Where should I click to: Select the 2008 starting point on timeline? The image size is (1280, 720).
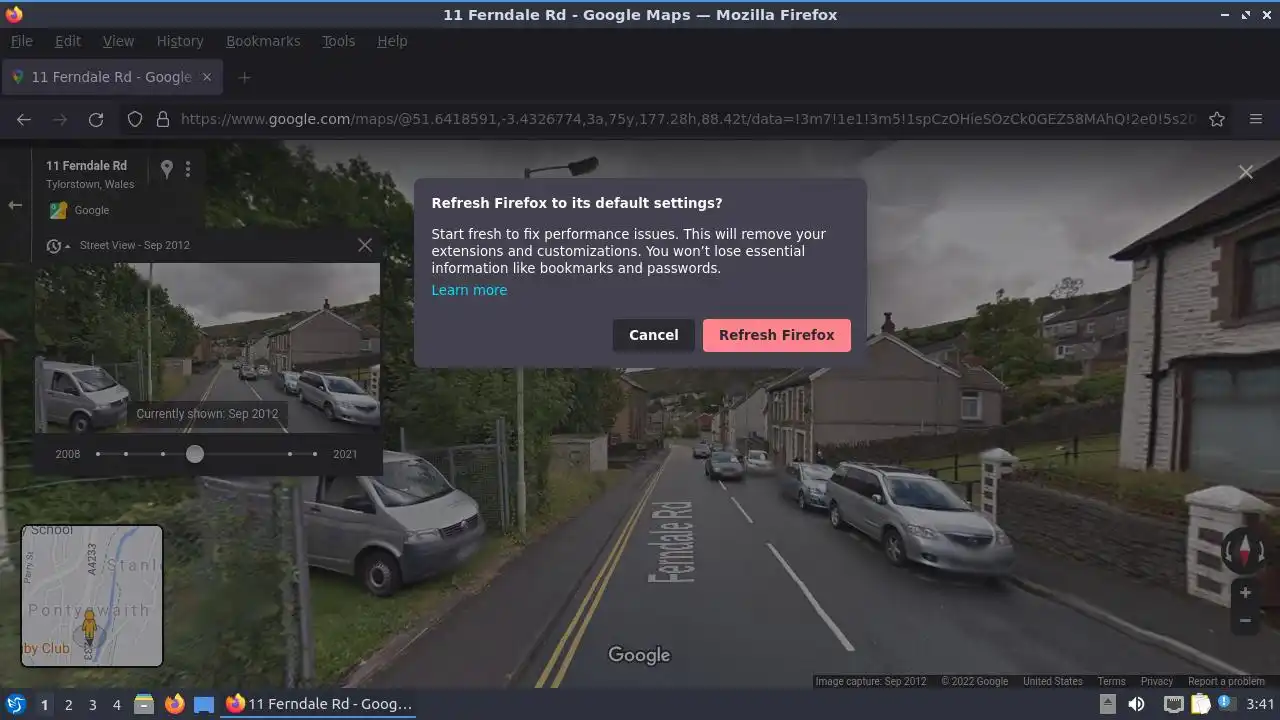(98, 454)
